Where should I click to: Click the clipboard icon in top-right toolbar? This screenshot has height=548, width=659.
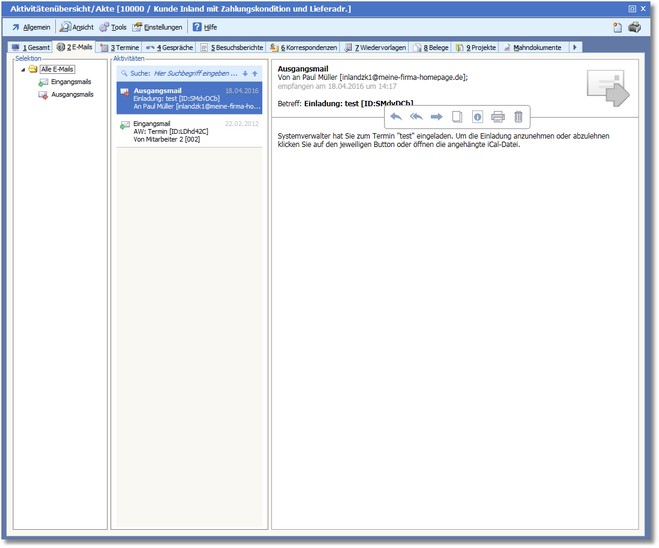(x=617, y=27)
